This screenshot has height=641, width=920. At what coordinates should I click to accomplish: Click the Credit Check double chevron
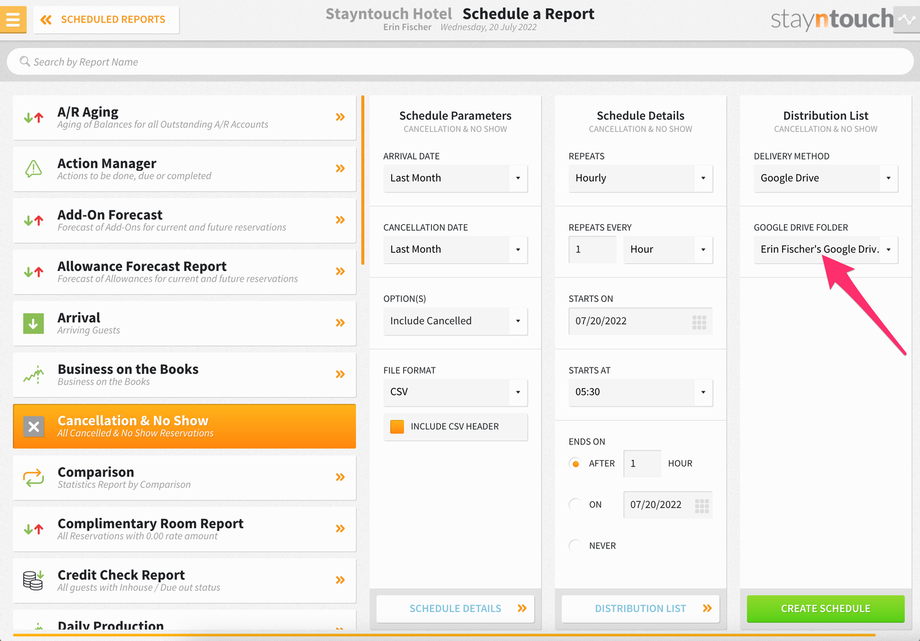[340, 580]
